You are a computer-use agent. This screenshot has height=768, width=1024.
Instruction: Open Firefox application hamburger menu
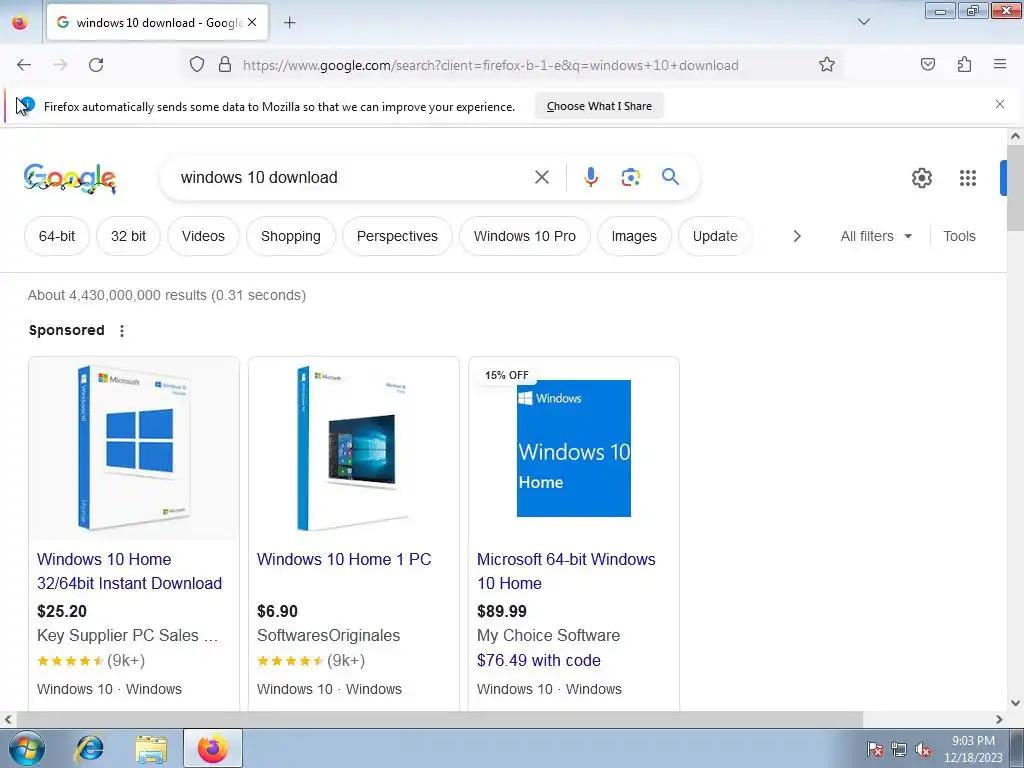click(1000, 64)
